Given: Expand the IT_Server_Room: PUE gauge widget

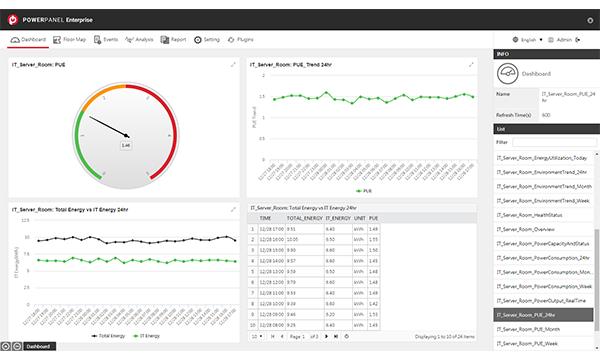Looking at the screenshot, I should (233, 65).
